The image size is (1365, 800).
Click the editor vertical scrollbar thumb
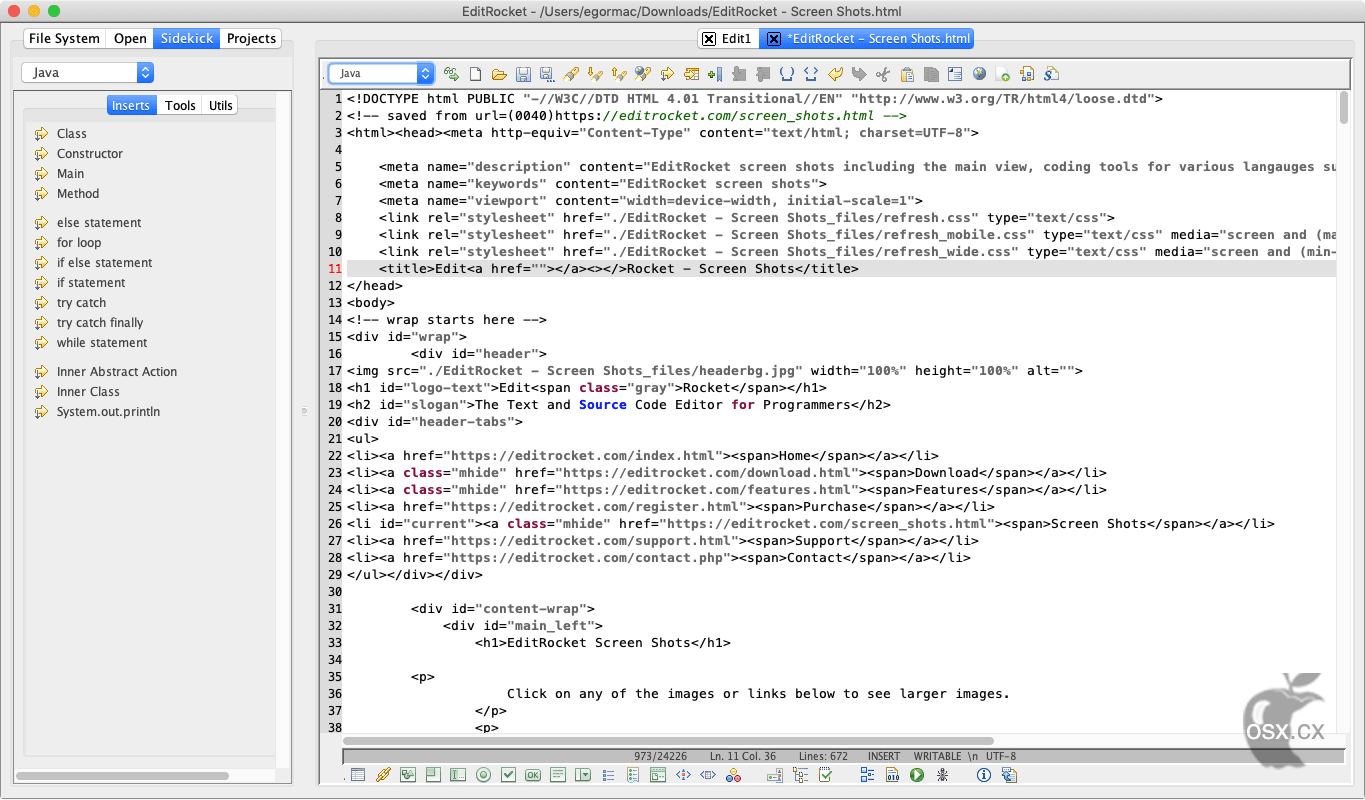(x=1344, y=108)
